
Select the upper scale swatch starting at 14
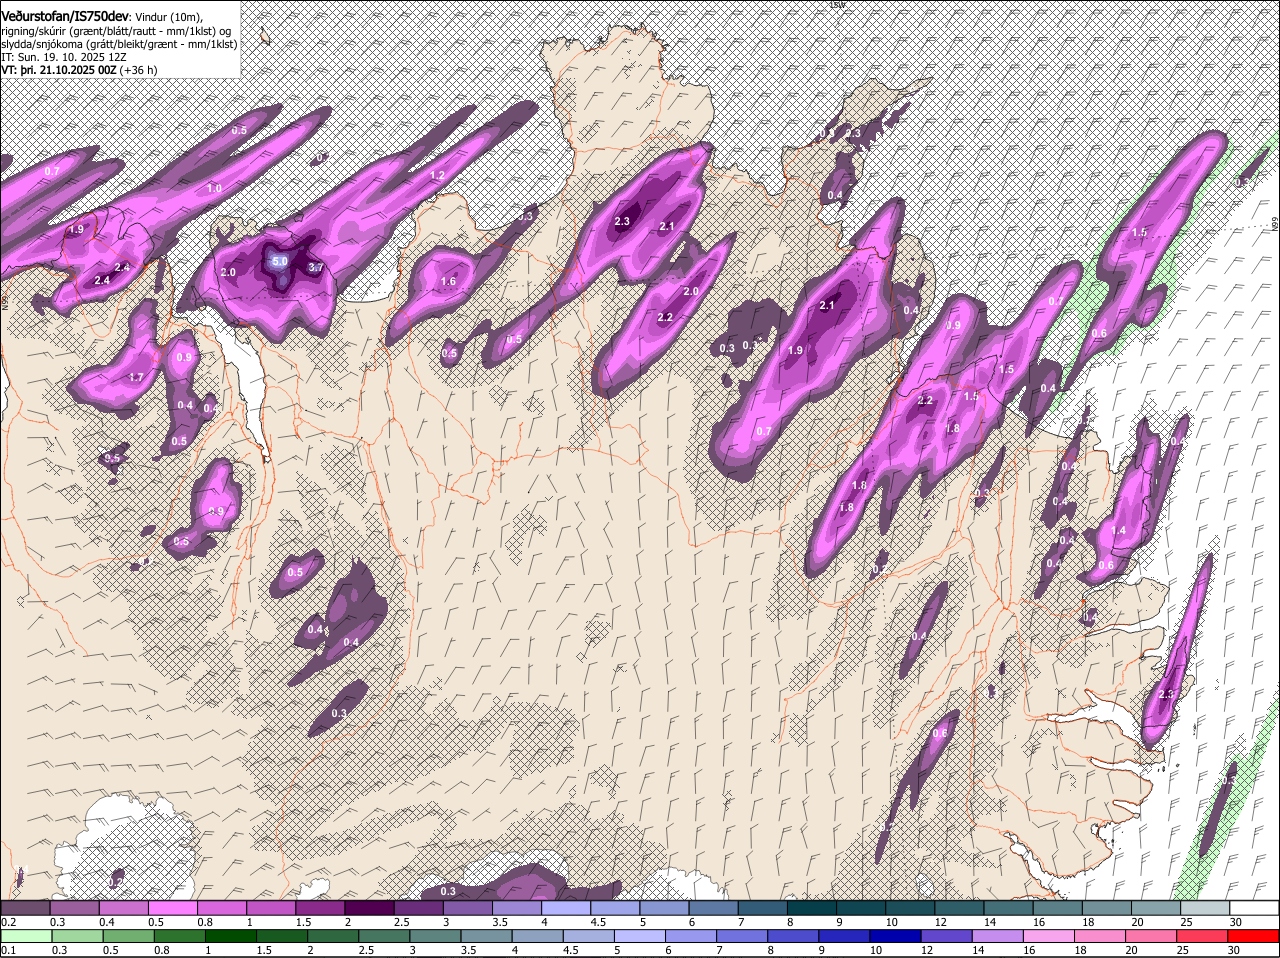[x=1008, y=907]
